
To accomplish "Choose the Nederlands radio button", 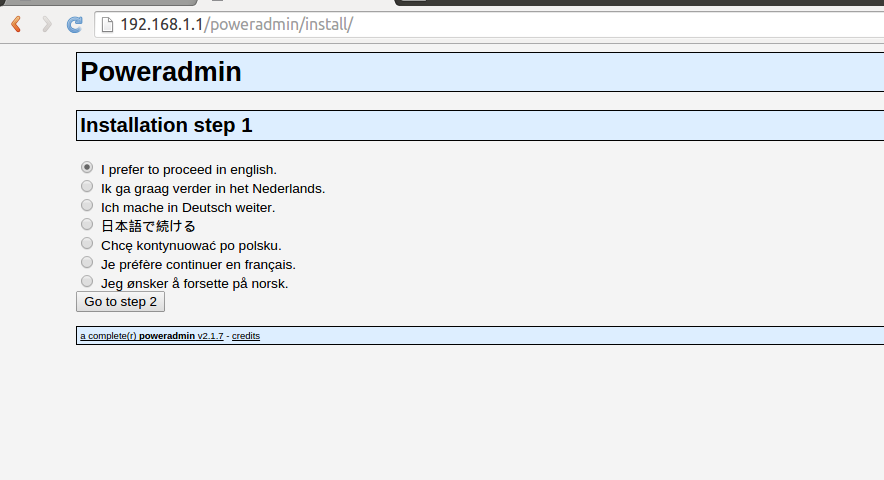I will tap(87, 186).
